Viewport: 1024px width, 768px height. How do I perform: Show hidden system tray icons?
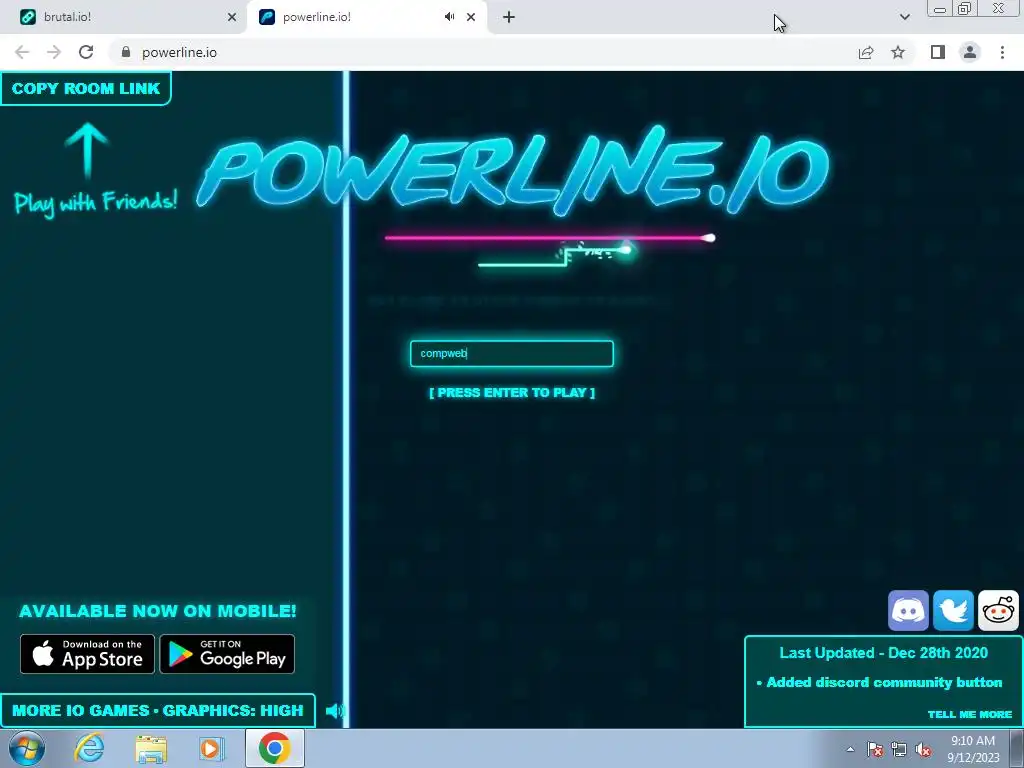click(850, 749)
